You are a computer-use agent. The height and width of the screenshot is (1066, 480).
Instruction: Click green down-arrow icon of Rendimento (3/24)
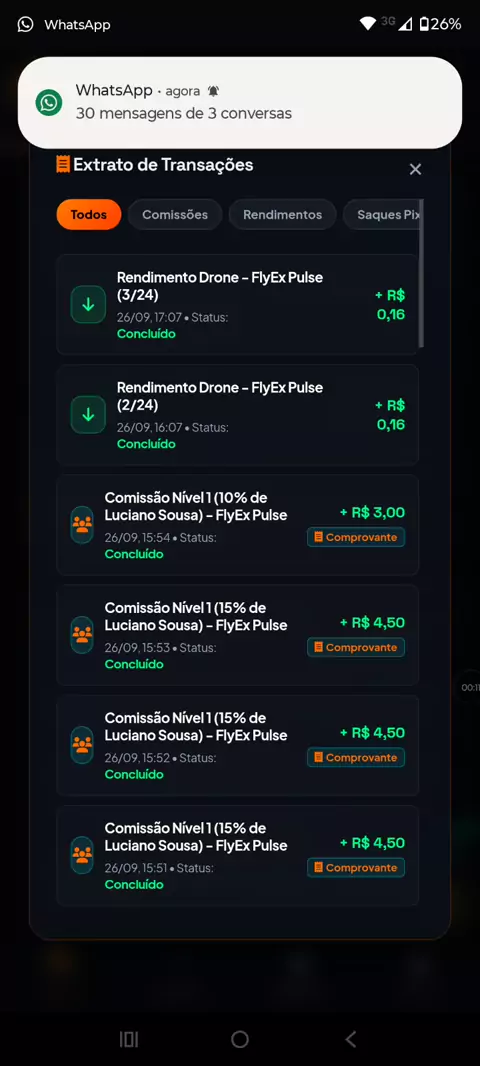point(88,305)
